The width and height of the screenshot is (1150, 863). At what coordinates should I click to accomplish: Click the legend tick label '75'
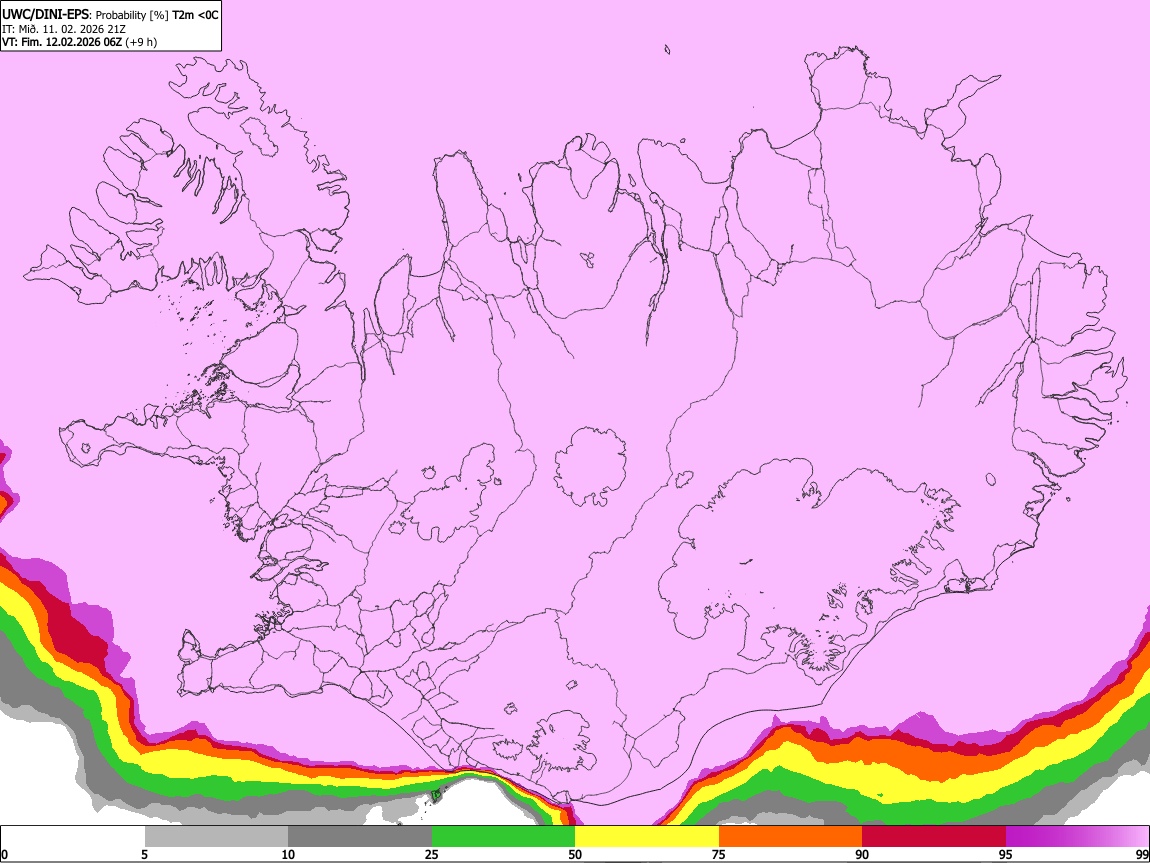tap(719, 854)
